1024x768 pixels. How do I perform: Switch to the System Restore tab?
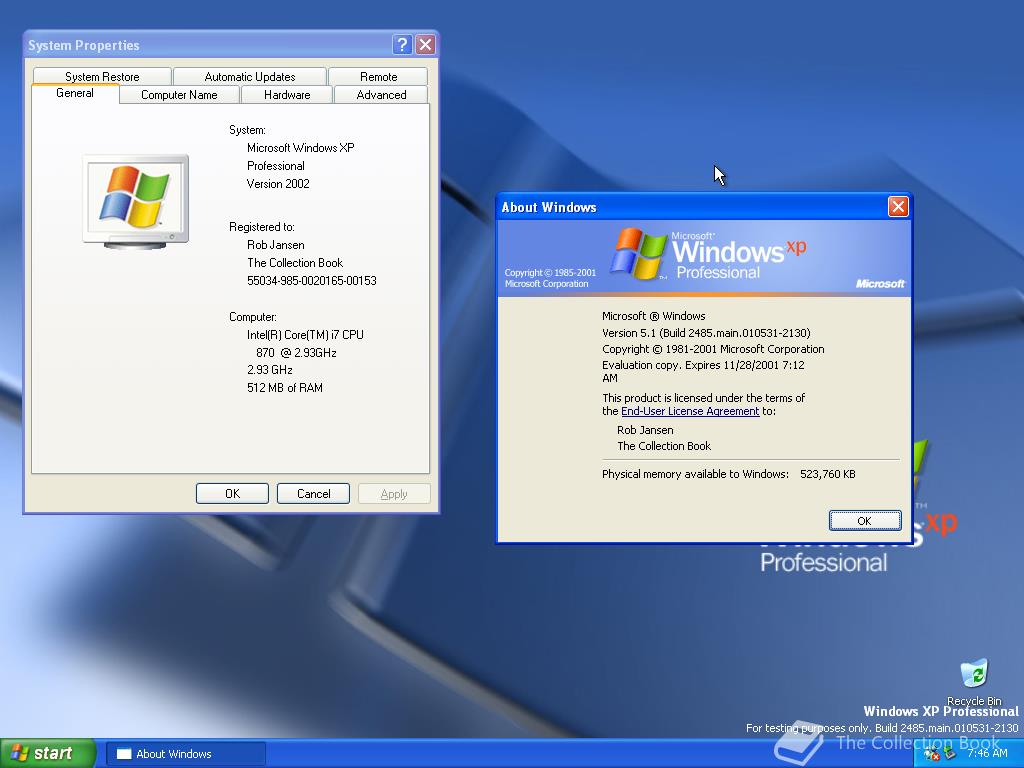(103, 76)
